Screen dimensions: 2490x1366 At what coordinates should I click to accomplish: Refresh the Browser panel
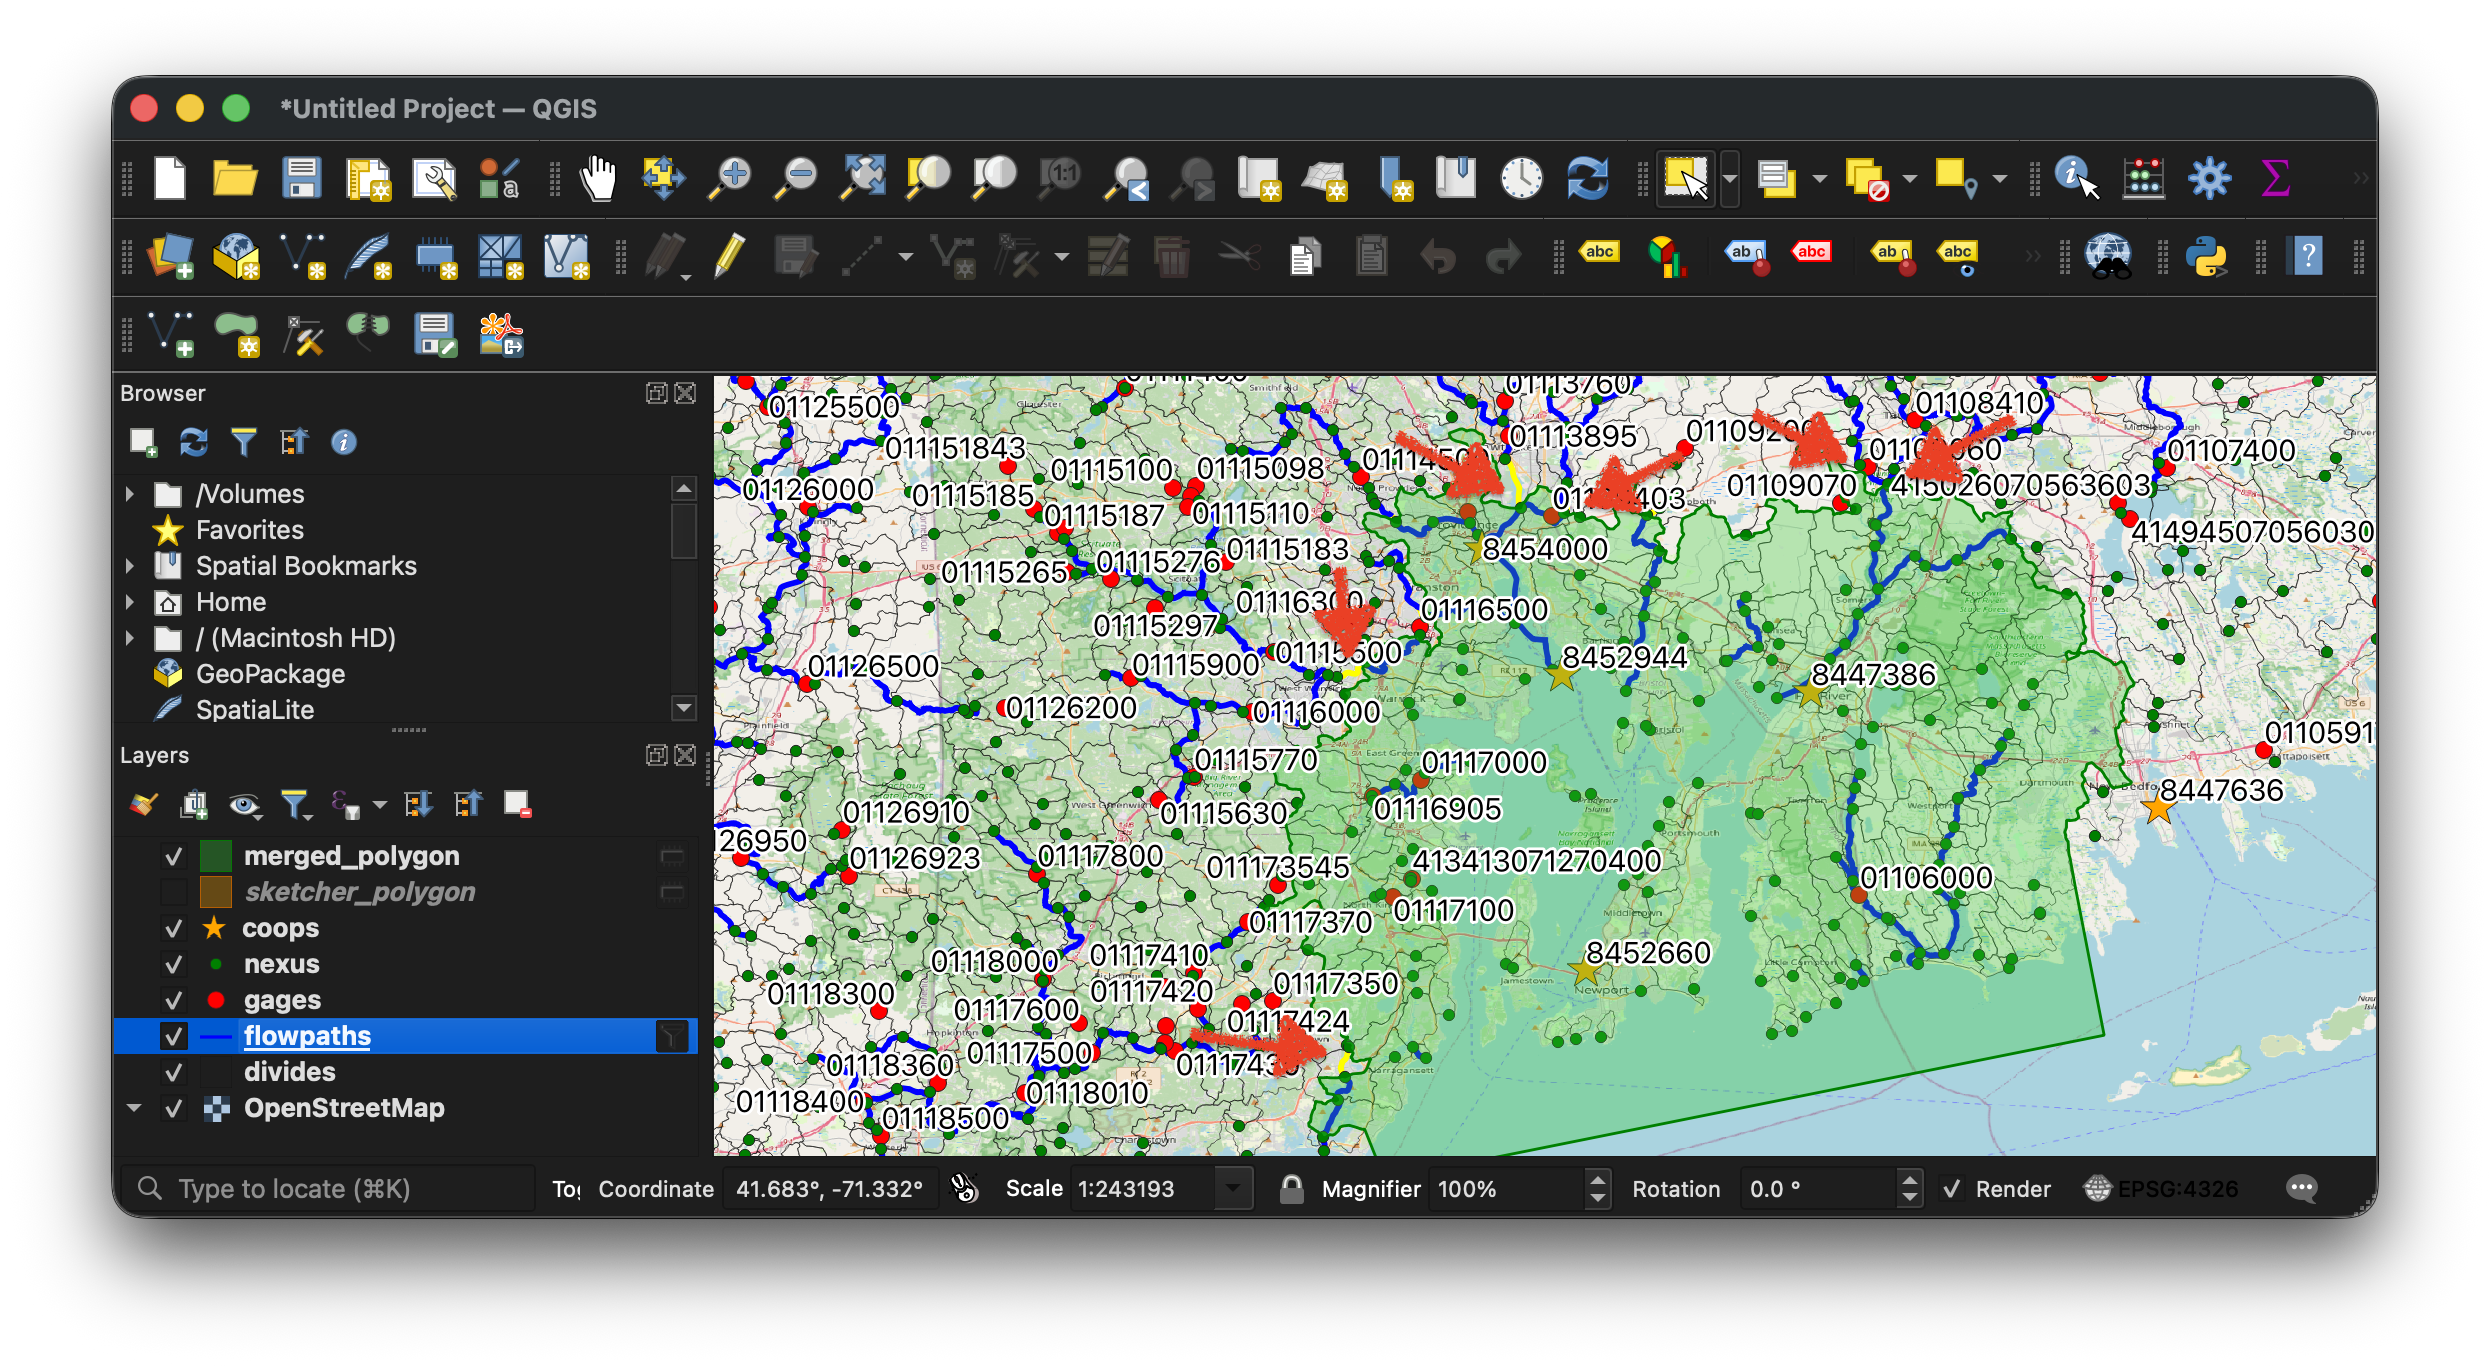[x=194, y=443]
